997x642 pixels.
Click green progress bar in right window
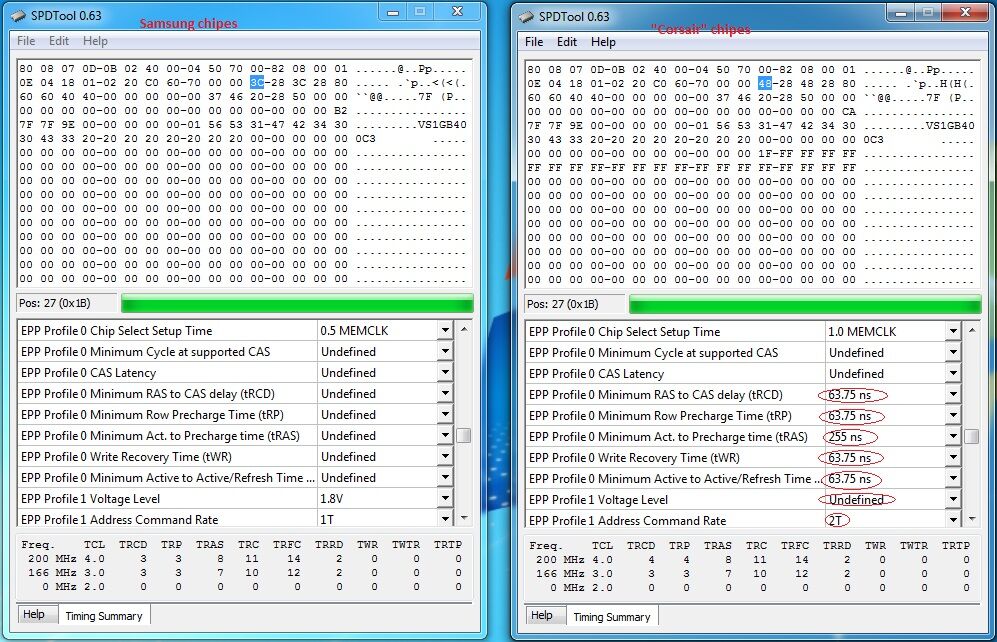click(x=805, y=304)
